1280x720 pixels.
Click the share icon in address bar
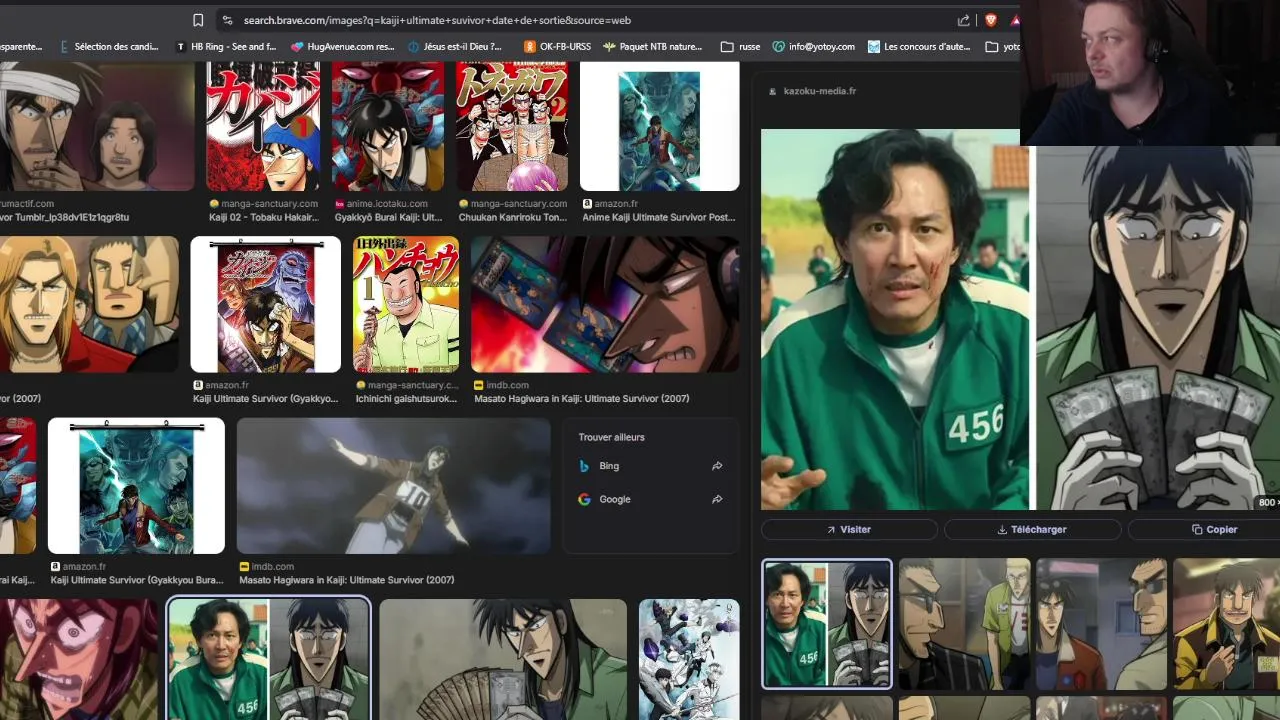coord(963,20)
